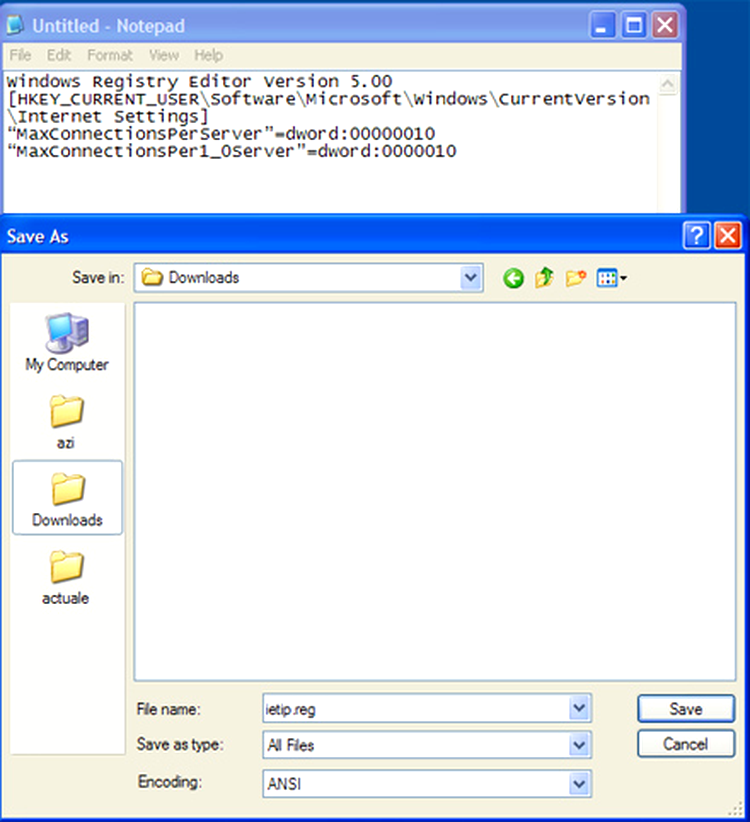Open the View Menu icon dropdown
This screenshot has height=822, width=750.
pyautogui.click(x=612, y=278)
